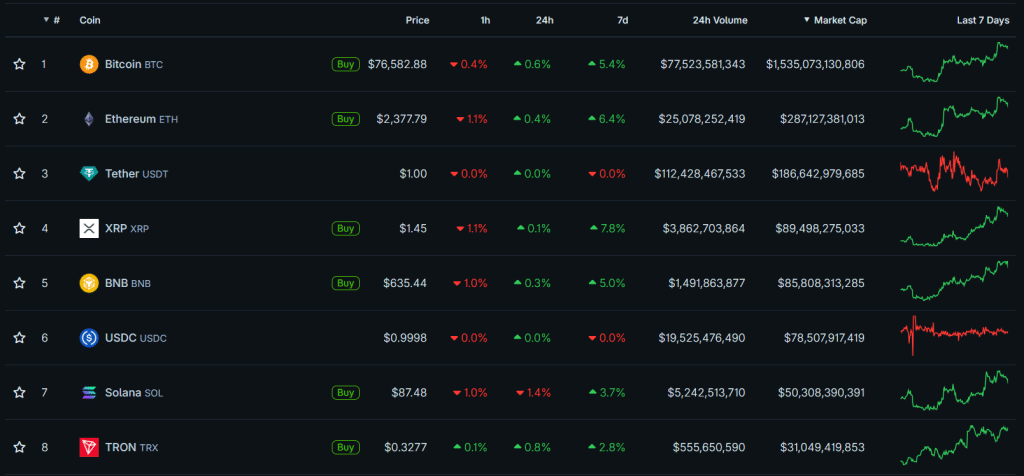This screenshot has height=476, width=1024.
Task: Click USDC price $0.9998
Action: pos(406,338)
